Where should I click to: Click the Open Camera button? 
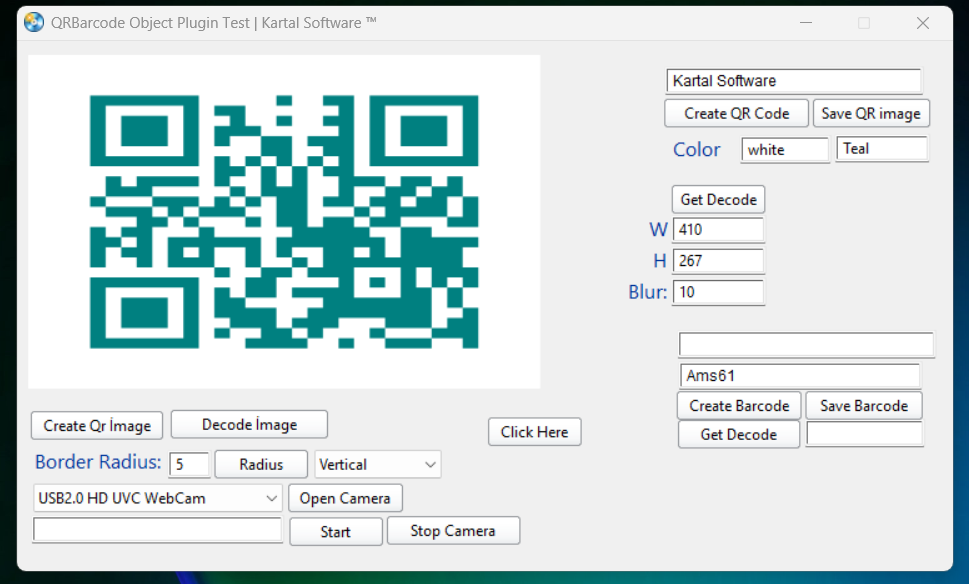tap(345, 498)
